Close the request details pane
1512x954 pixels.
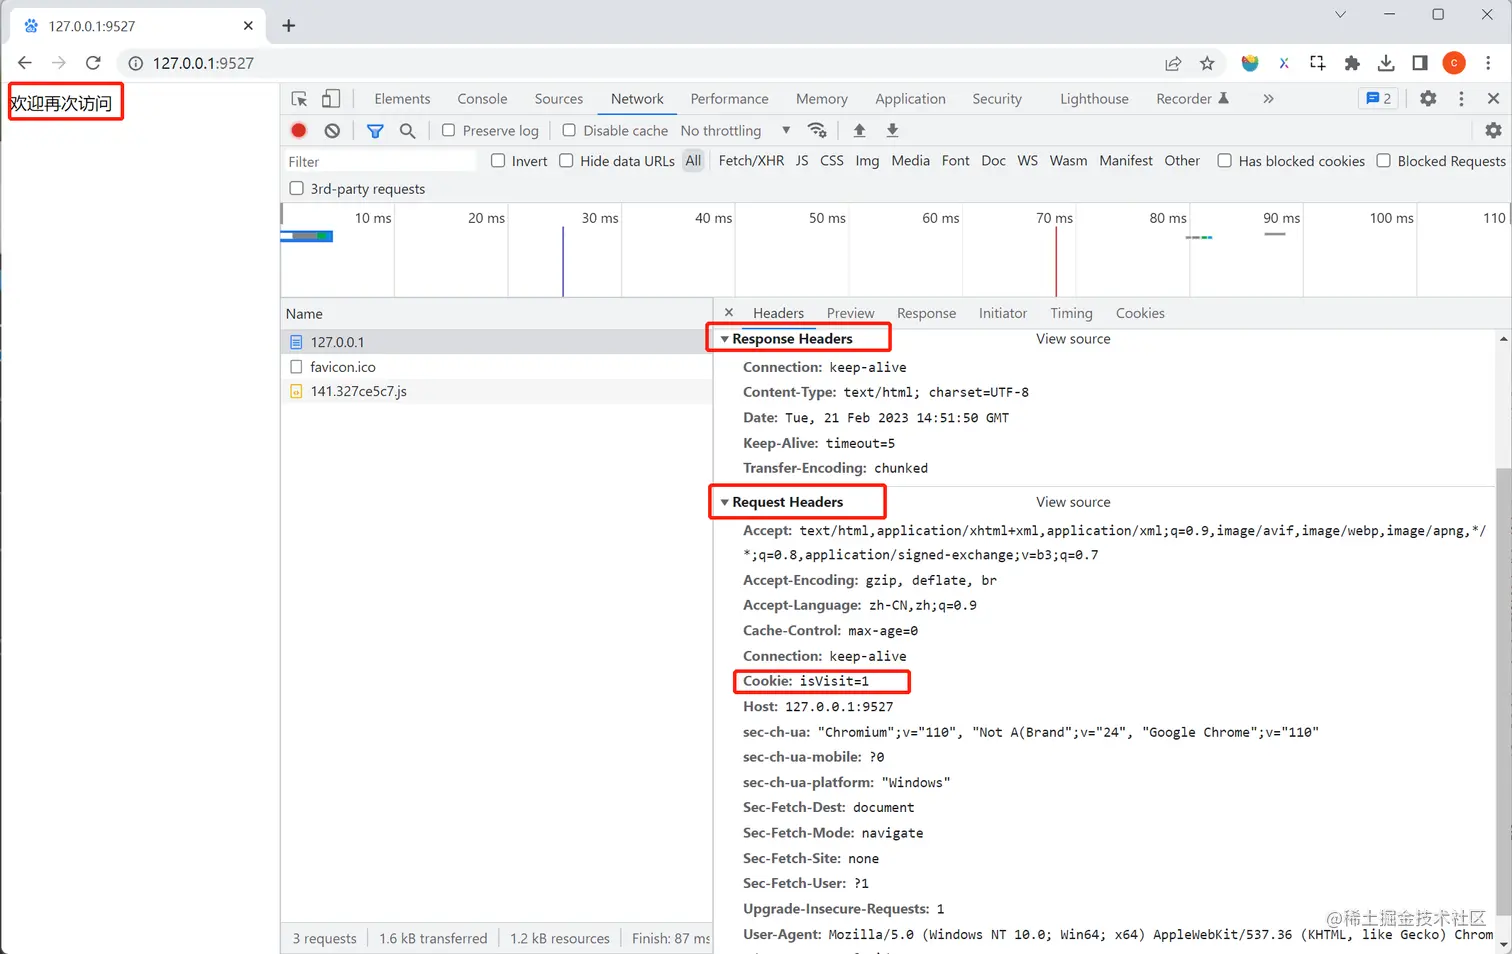coord(729,313)
